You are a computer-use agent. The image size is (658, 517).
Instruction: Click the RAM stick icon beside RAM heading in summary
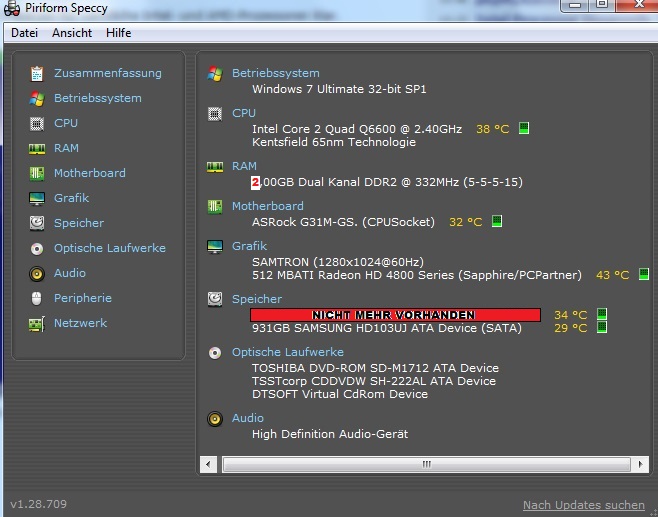click(215, 167)
